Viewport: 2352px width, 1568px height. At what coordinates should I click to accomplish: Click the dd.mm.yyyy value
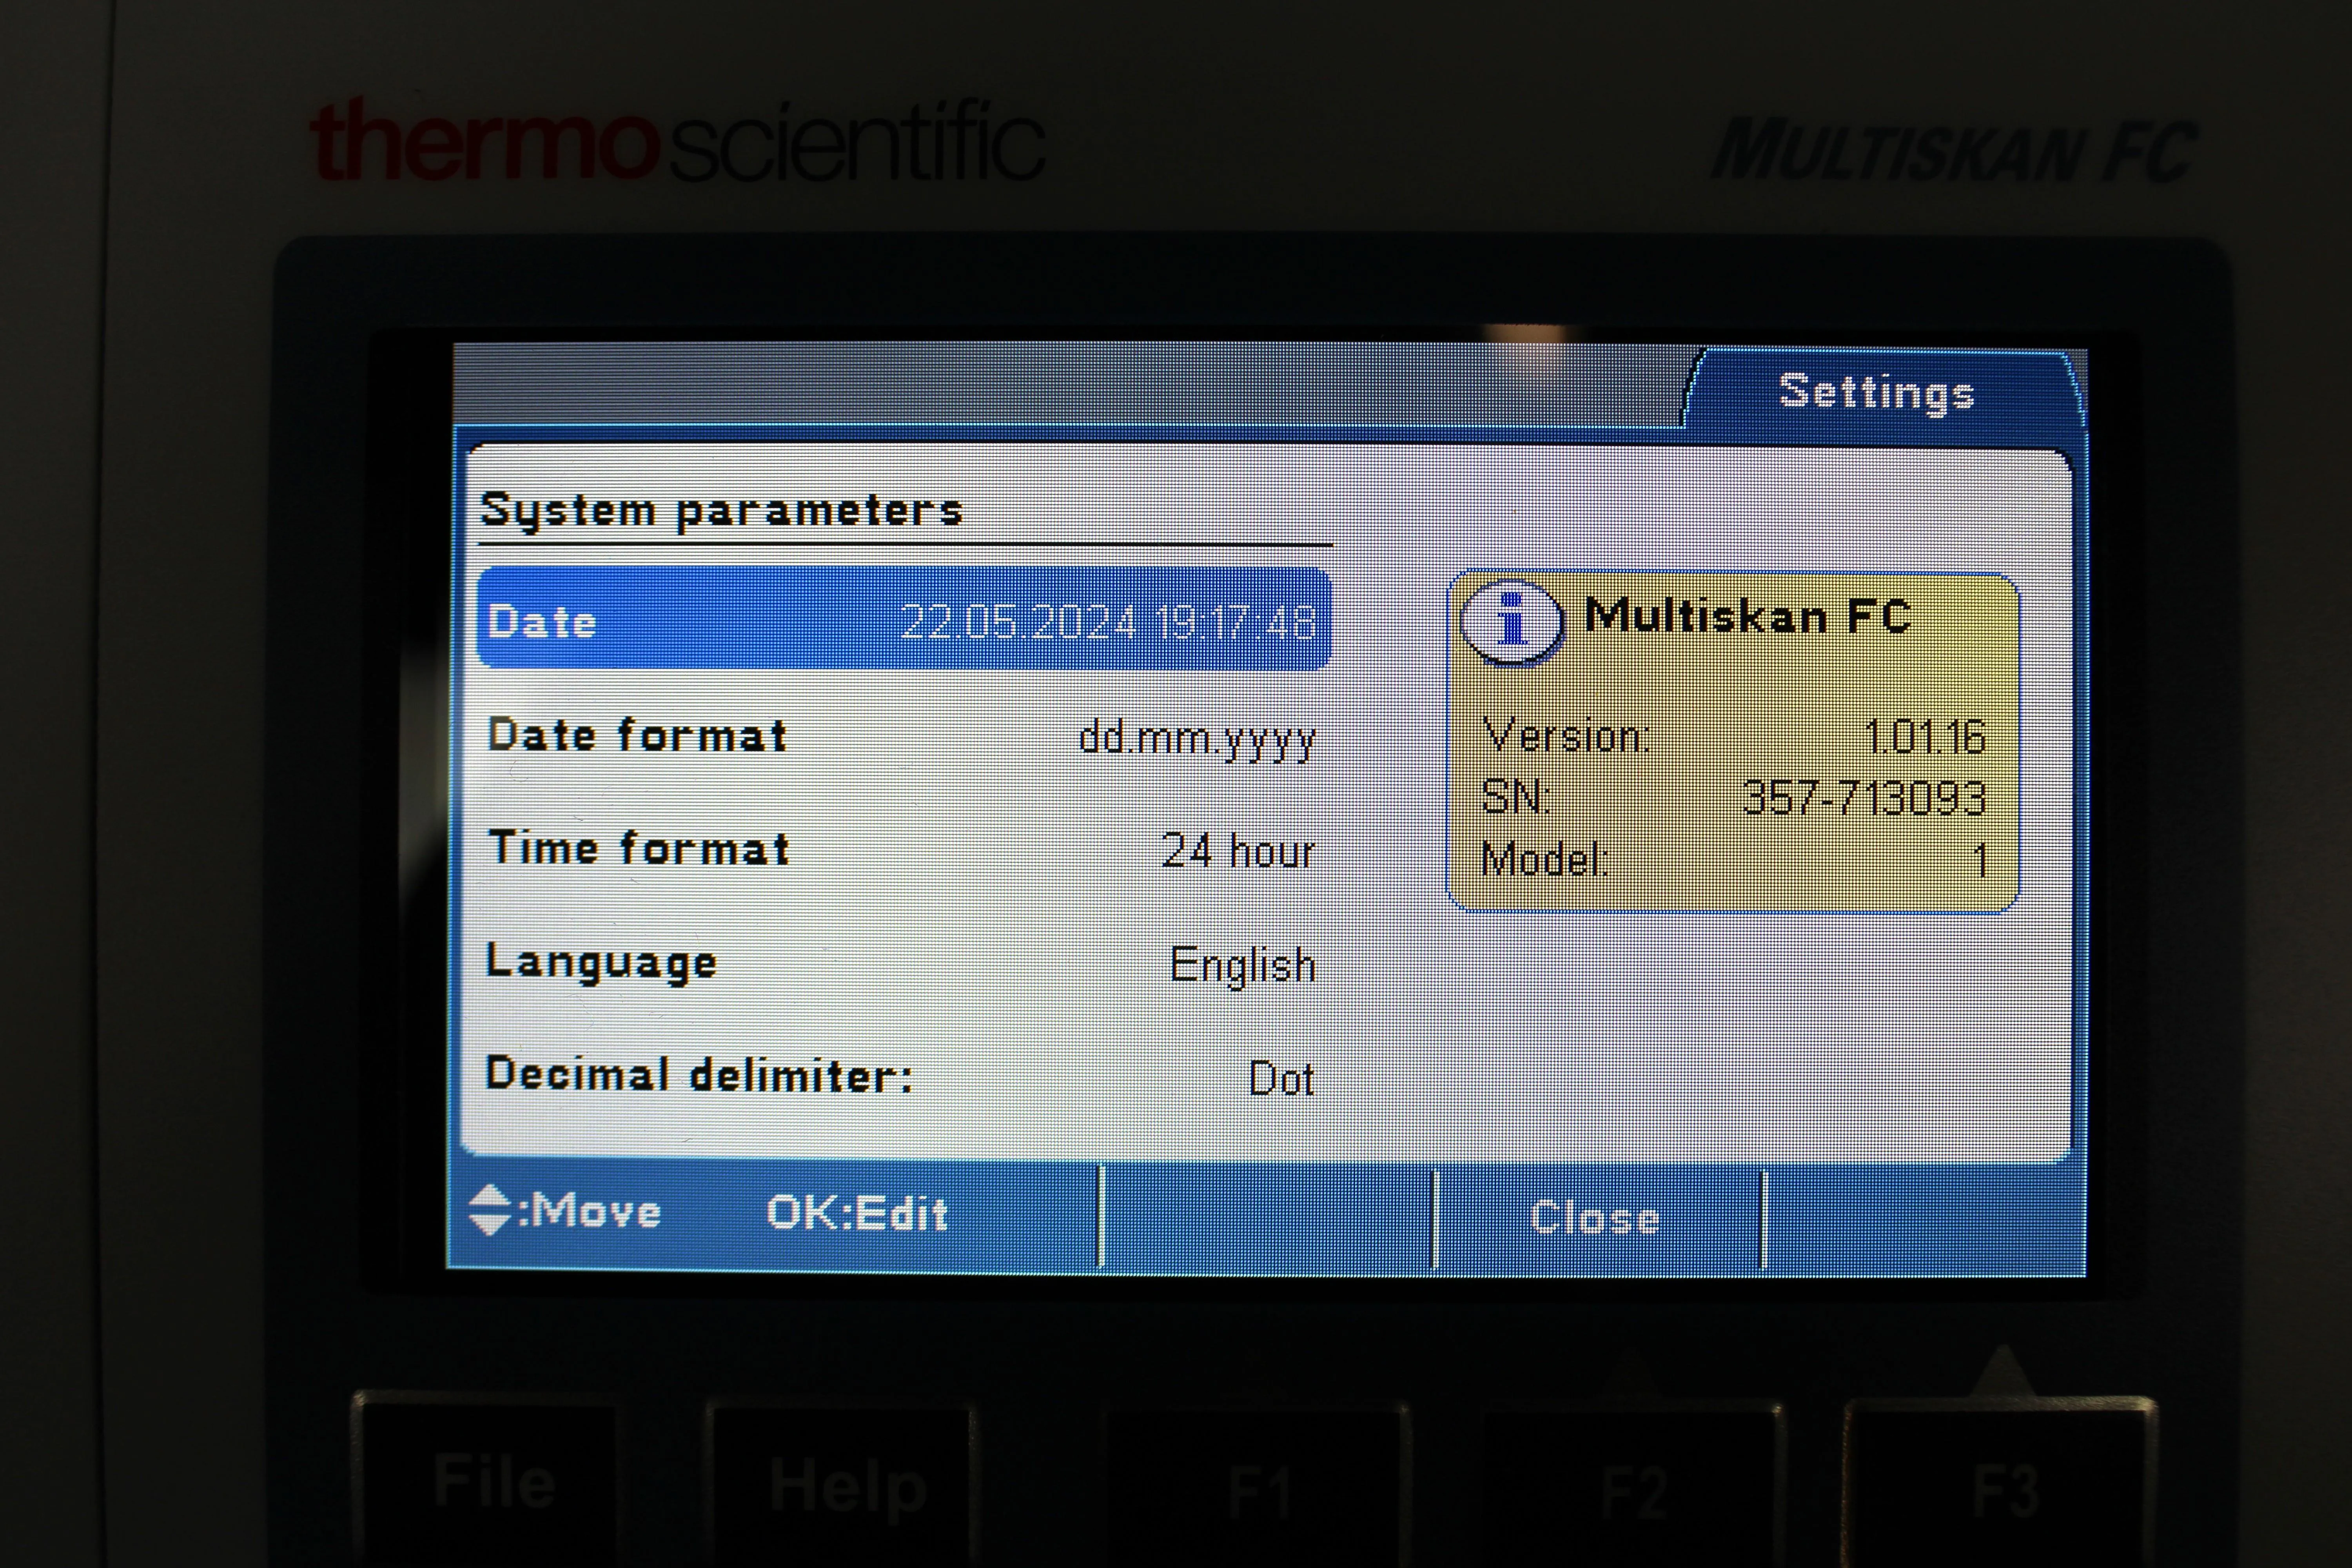(1197, 740)
